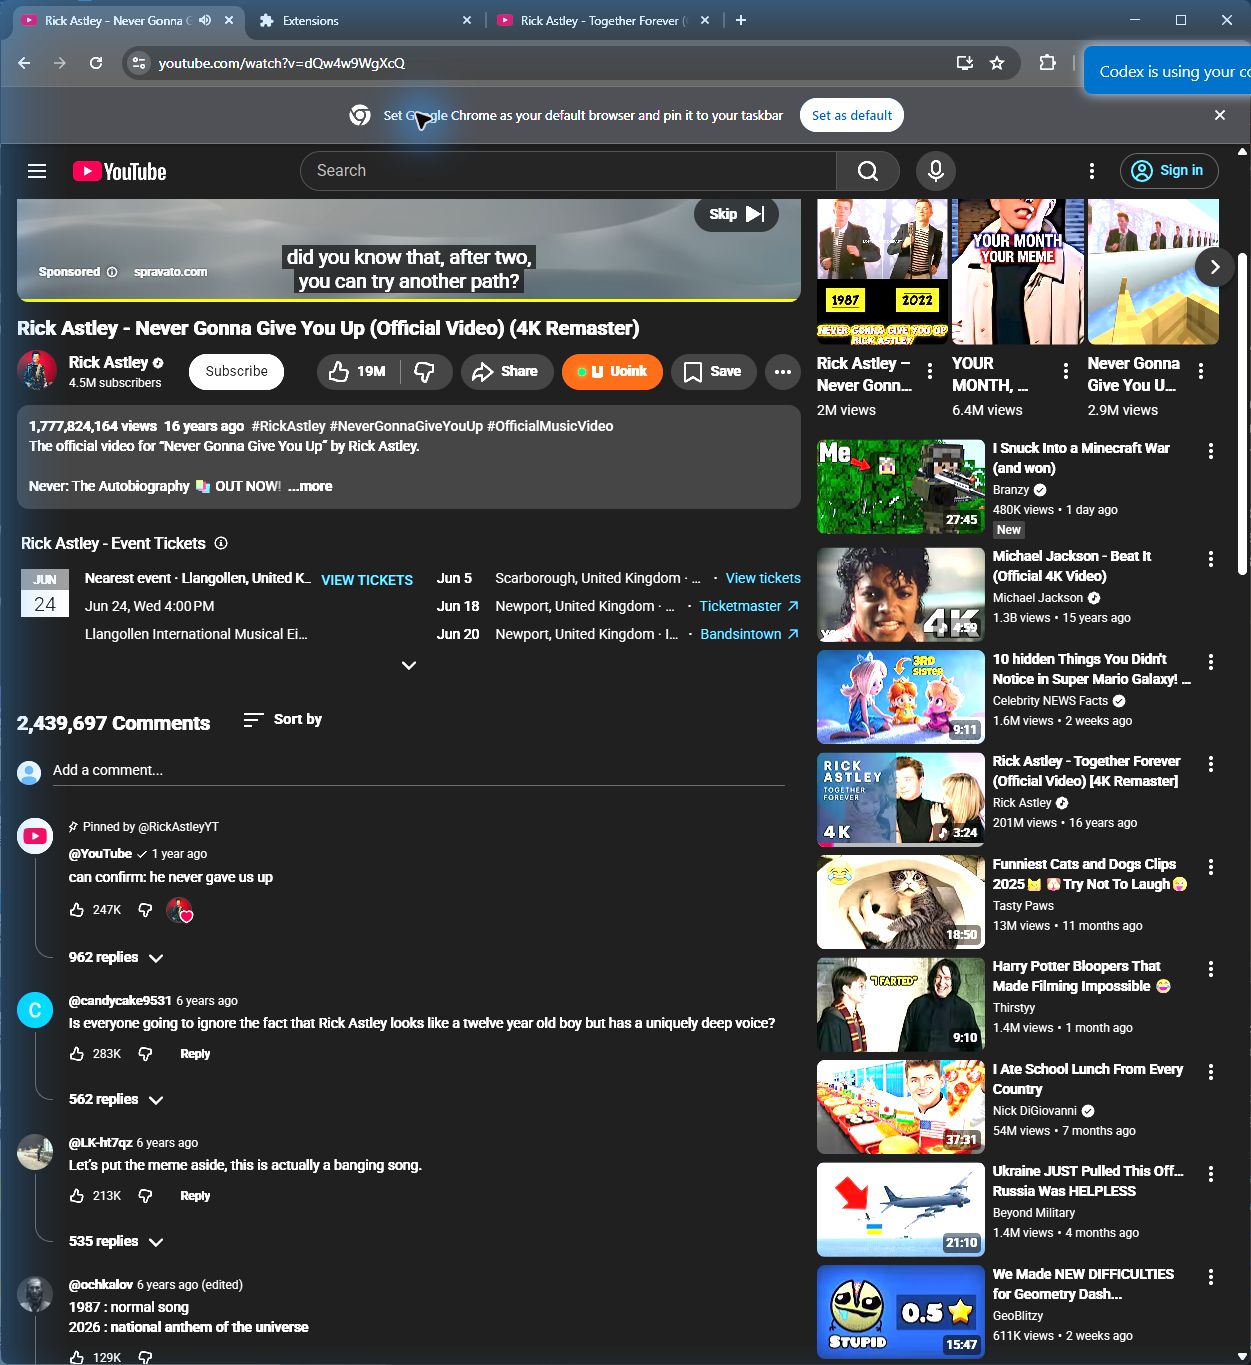Open options for Michael Jackson Beat It video
This screenshot has height=1365, width=1251.
1211,559
